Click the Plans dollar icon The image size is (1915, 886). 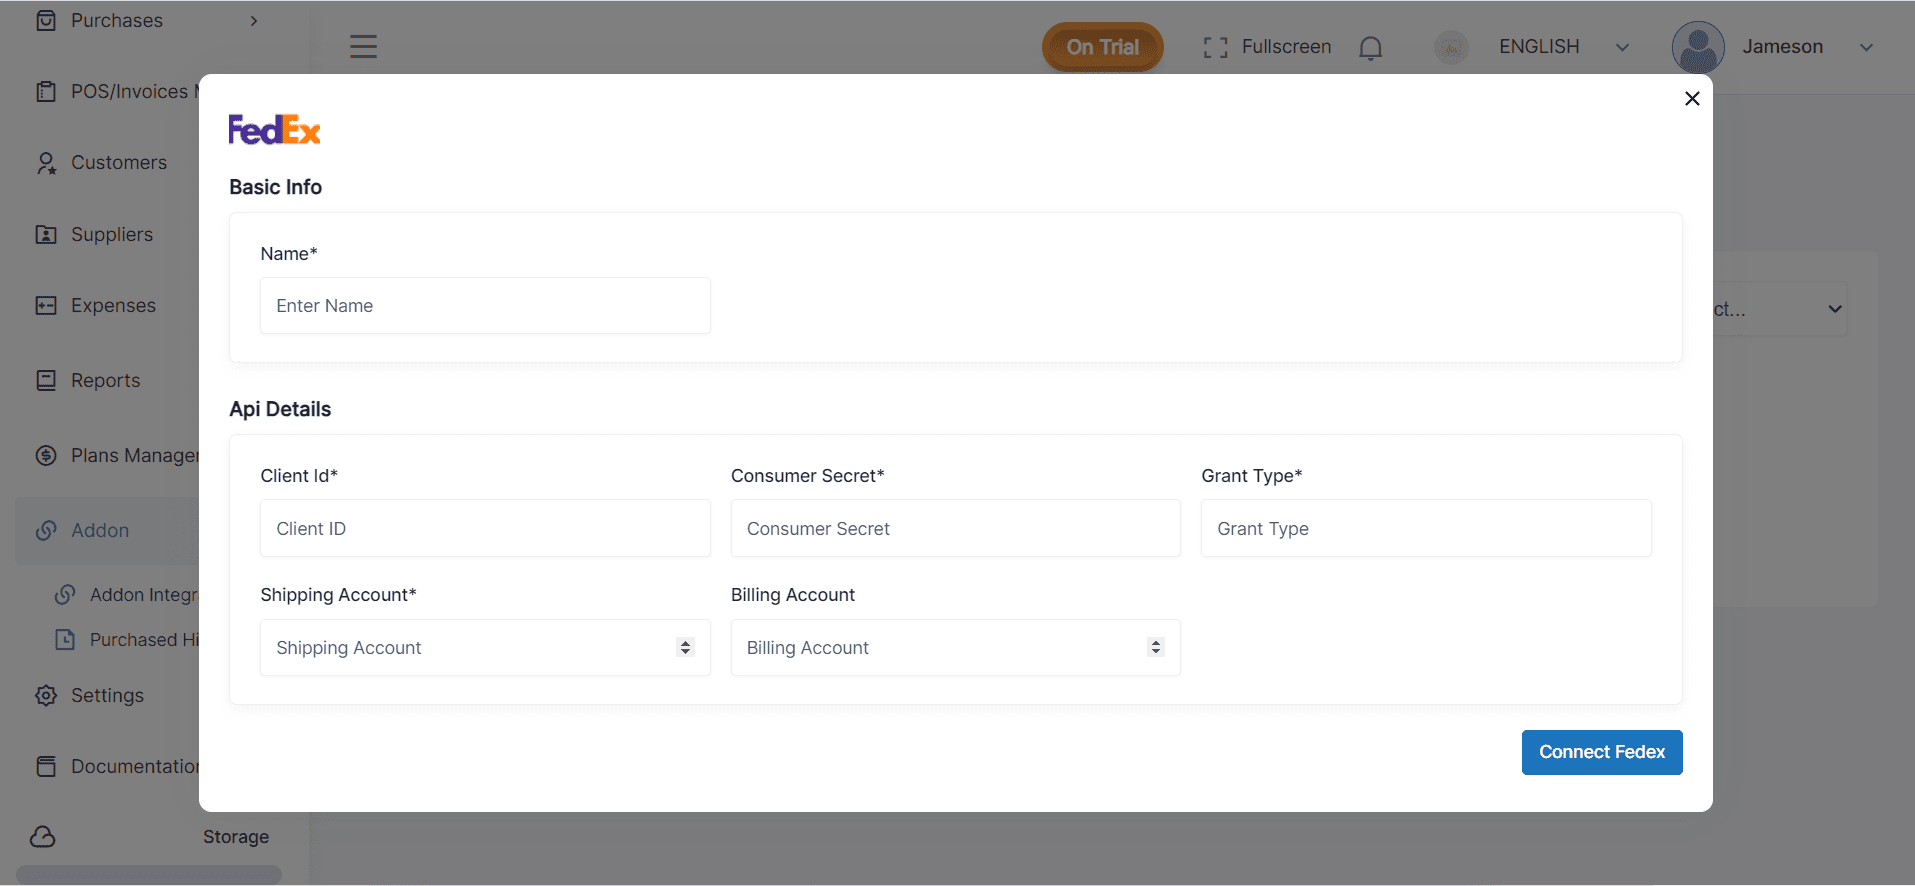pos(46,456)
